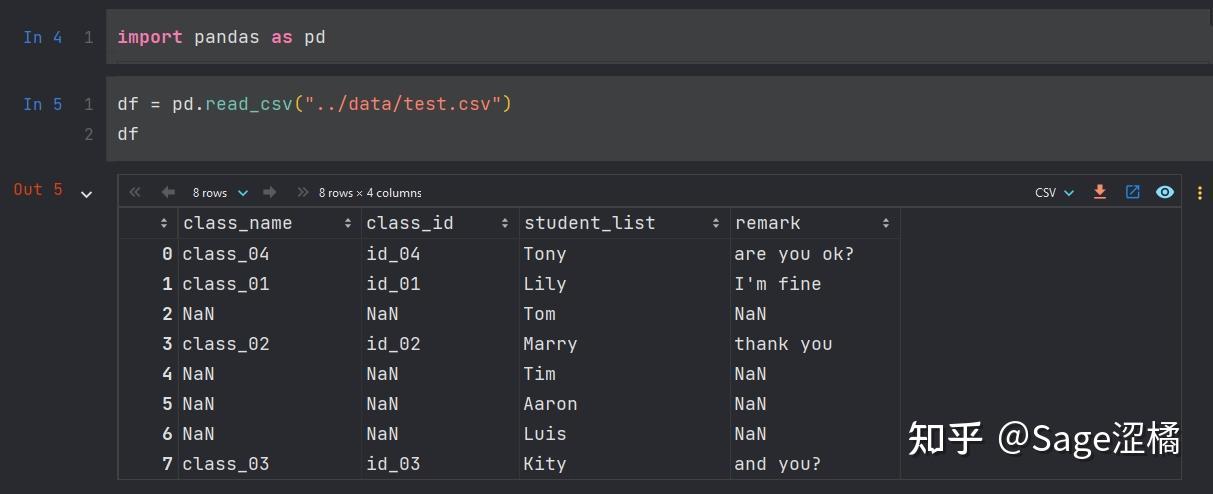1213x494 pixels.
Task: Toggle the eye visibility icon
Action: pos(1165,192)
